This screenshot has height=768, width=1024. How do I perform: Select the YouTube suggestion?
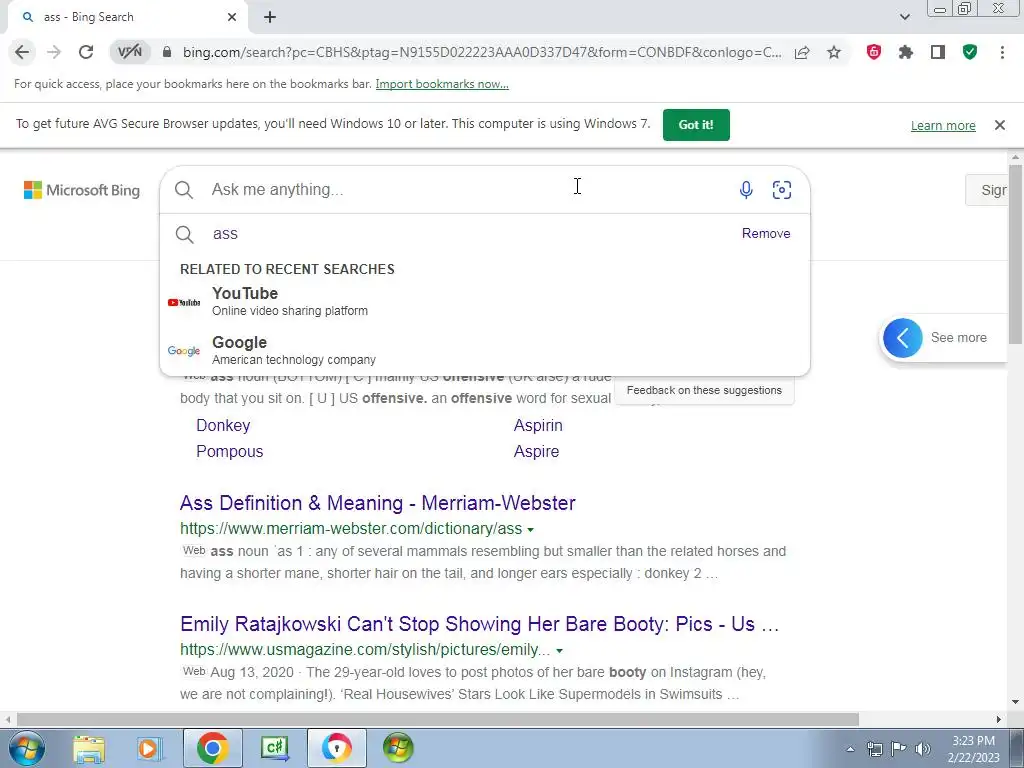pyautogui.click(x=485, y=302)
